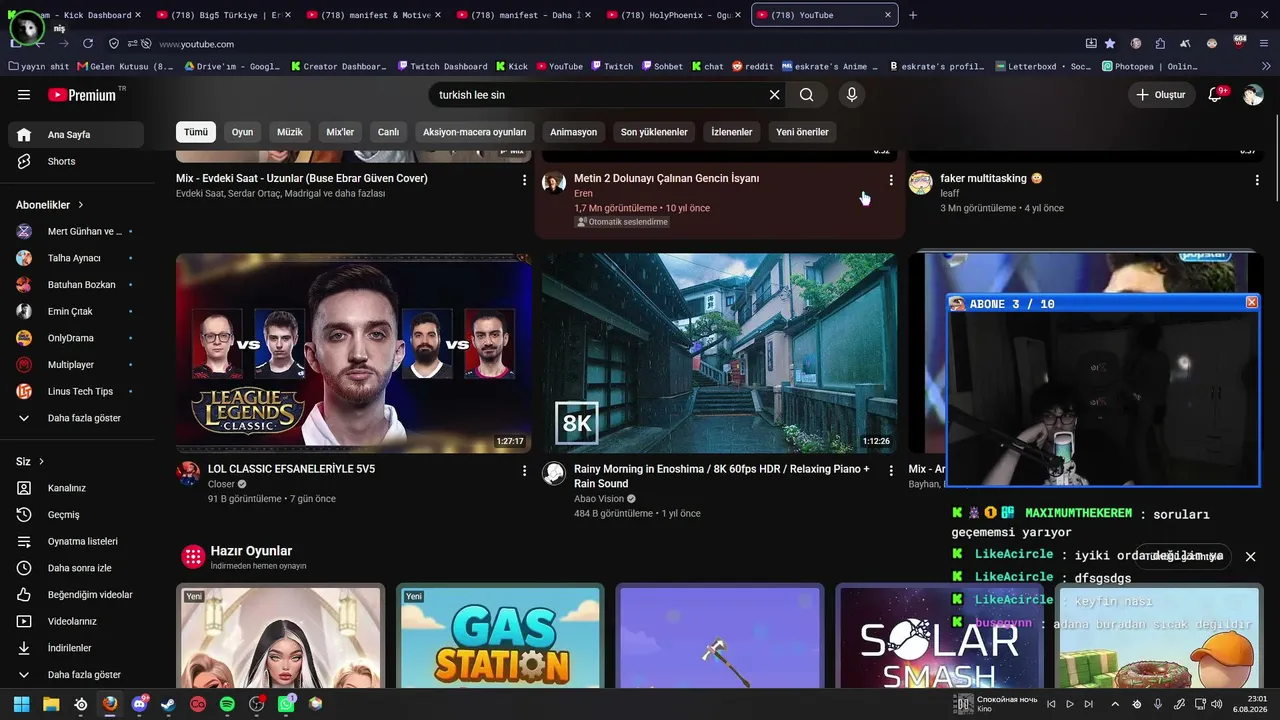
Task: Open YouTube notifications bell
Action: (x=1216, y=95)
